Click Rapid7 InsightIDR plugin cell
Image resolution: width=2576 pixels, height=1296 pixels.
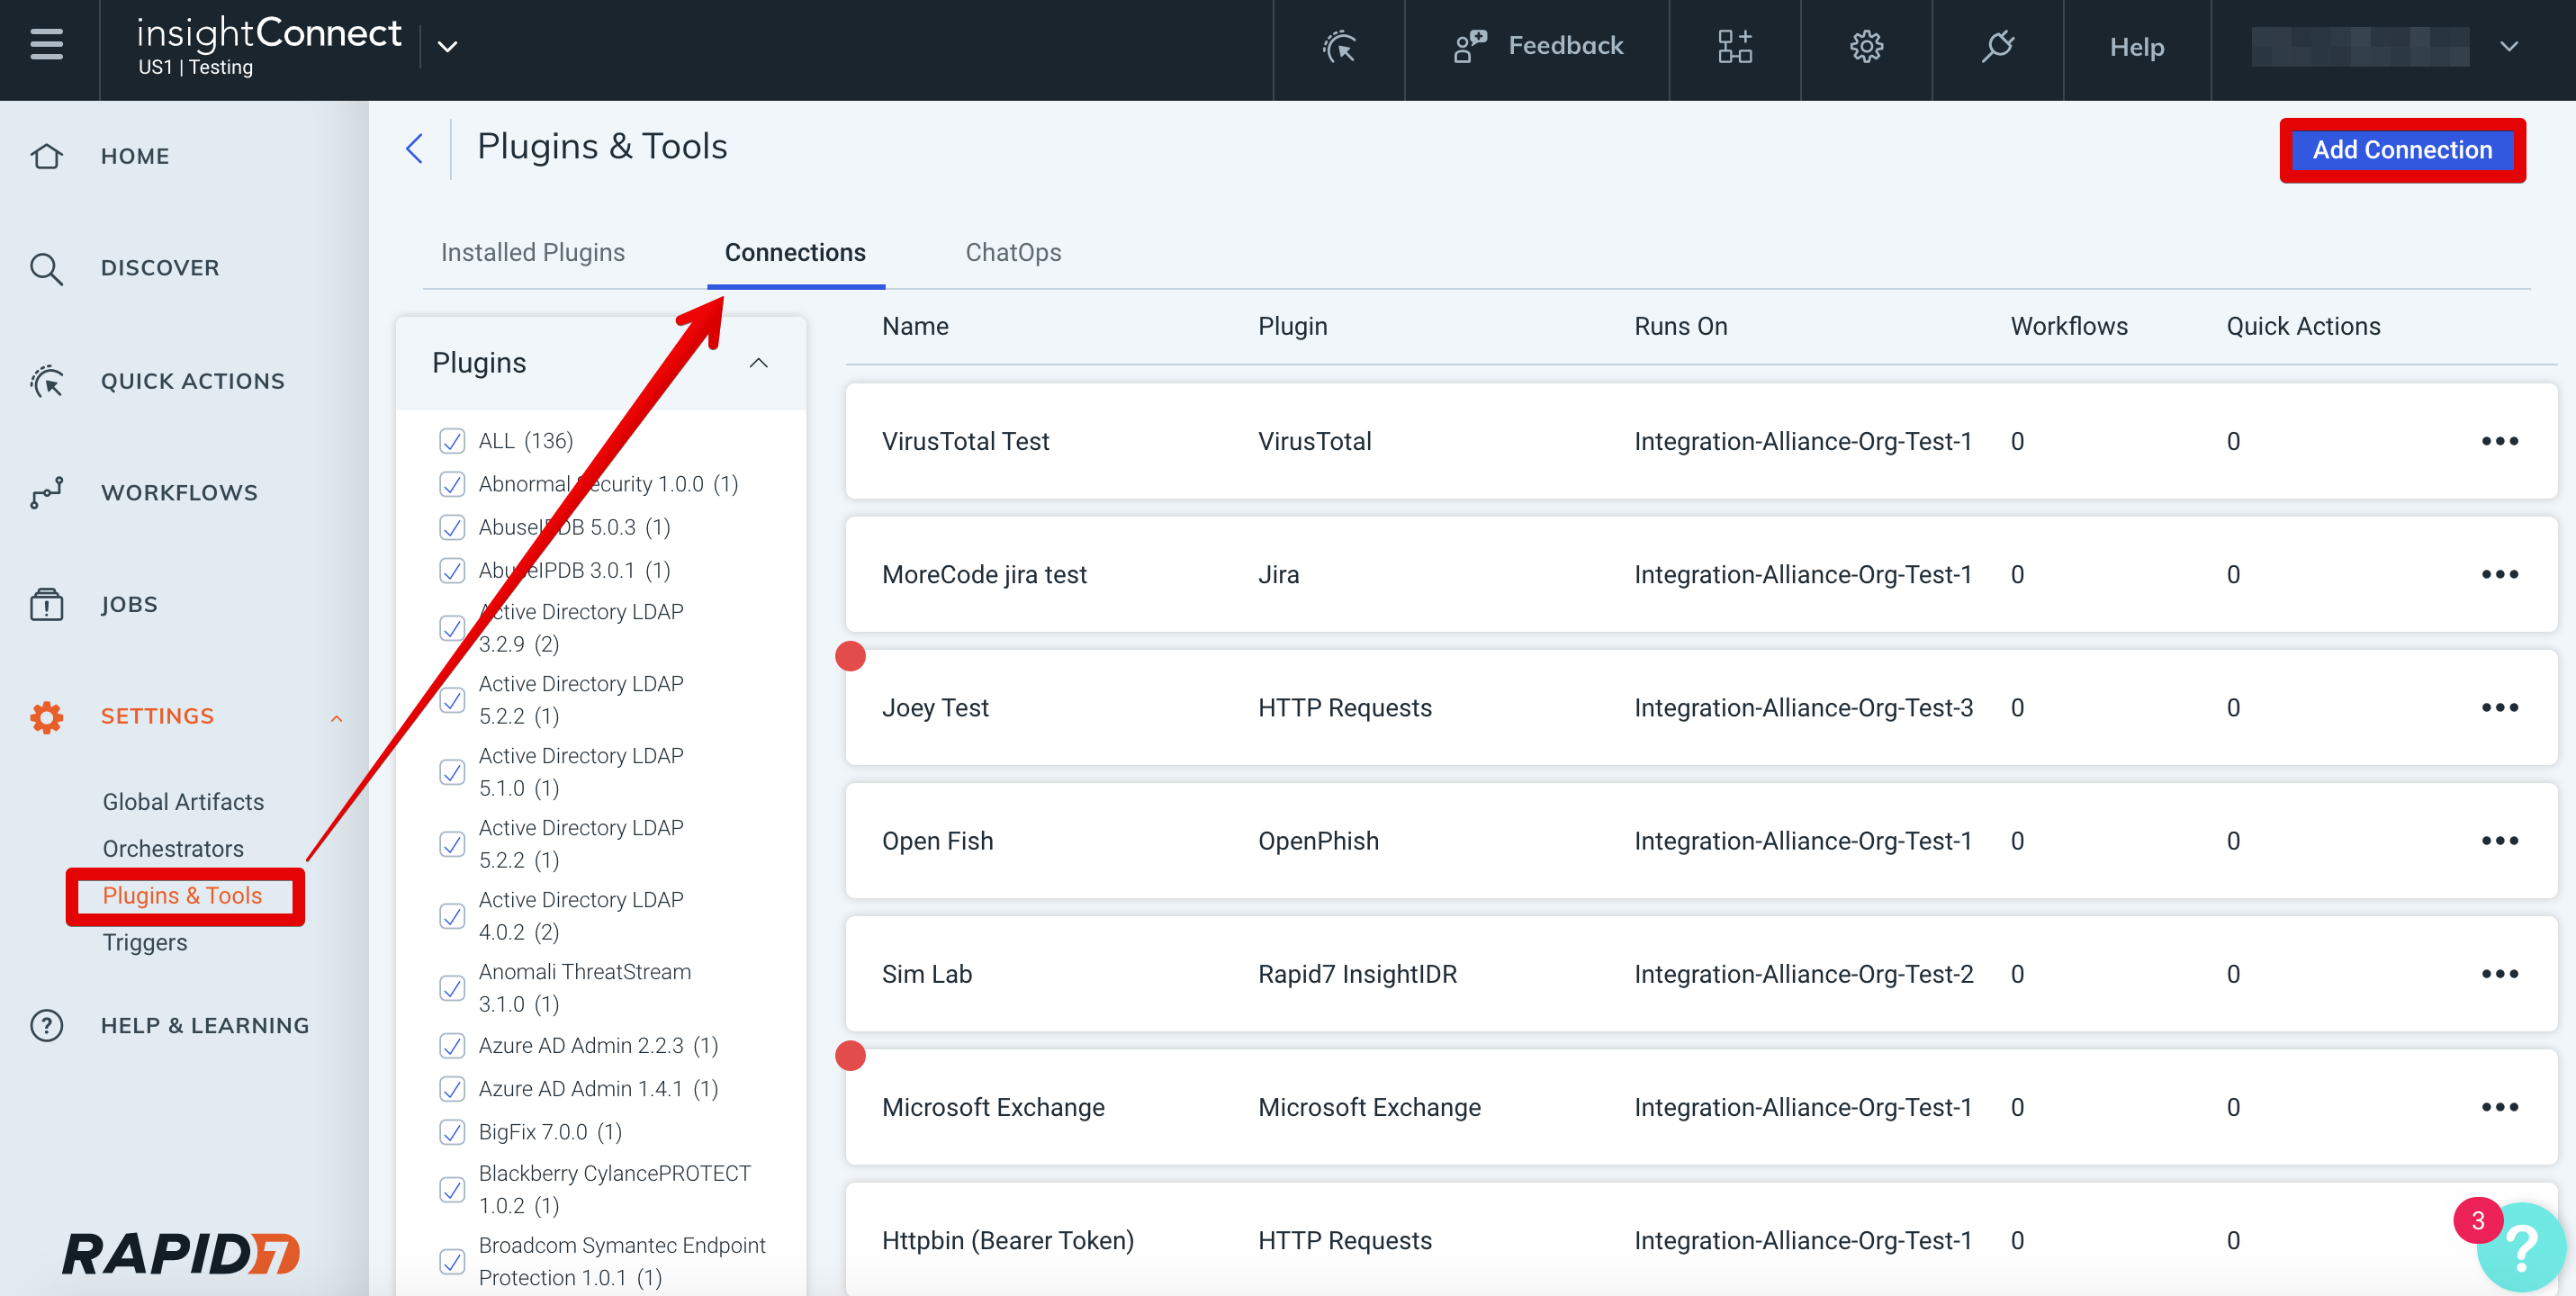[x=1357, y=973]
